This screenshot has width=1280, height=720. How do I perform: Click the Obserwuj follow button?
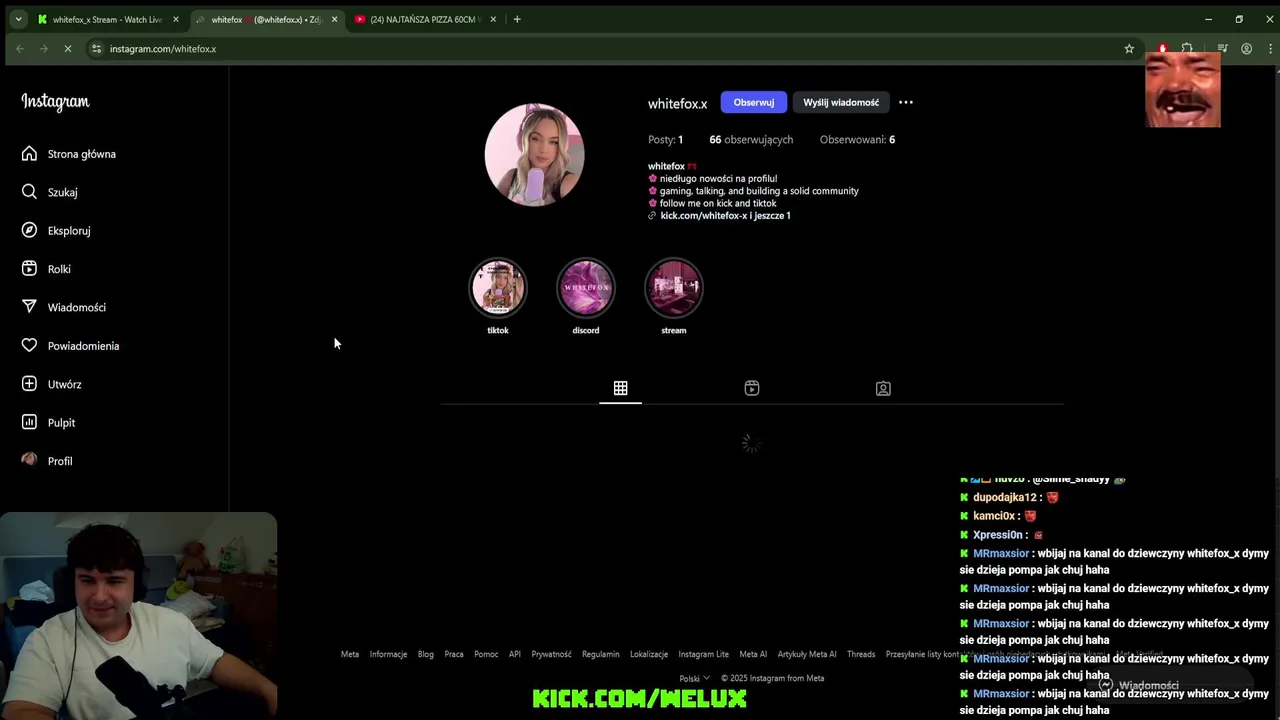click(753, 102)
